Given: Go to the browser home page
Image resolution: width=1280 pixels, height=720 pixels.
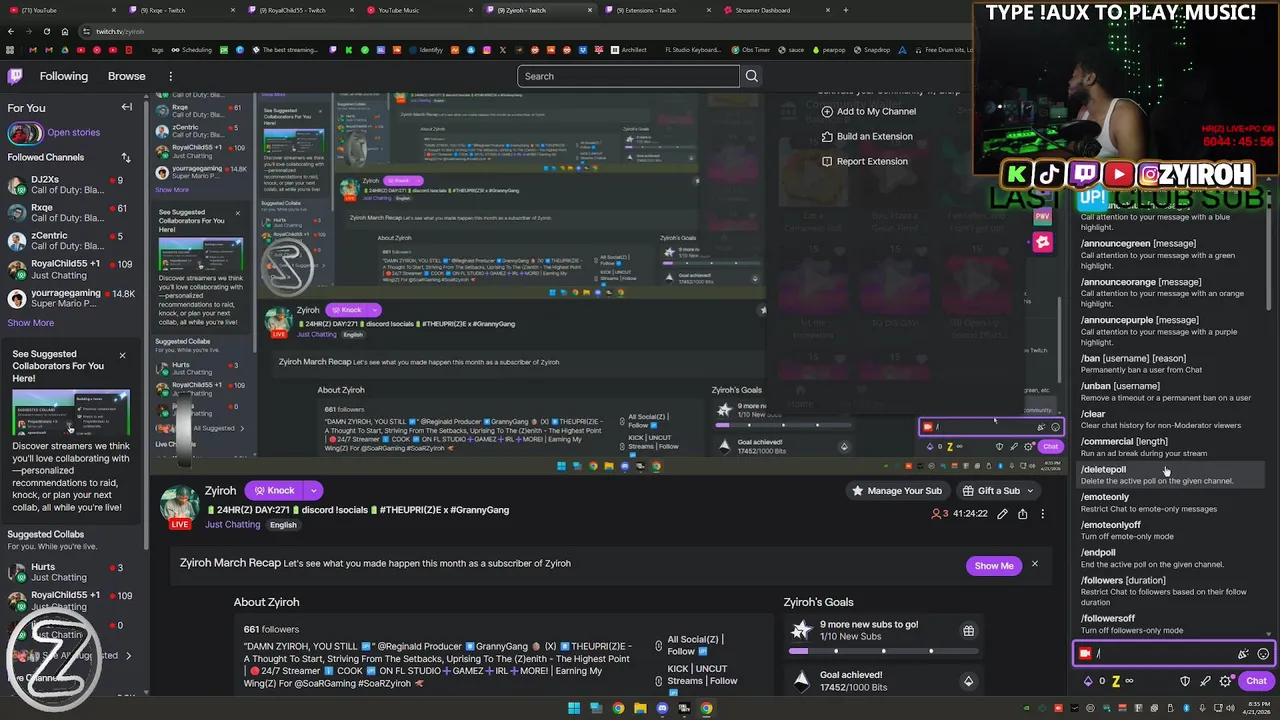Looking at the screenshot, I should [x=65, y=31].
